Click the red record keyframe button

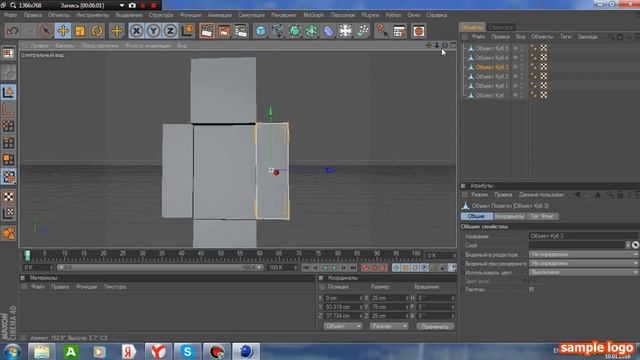click(365, 267)
